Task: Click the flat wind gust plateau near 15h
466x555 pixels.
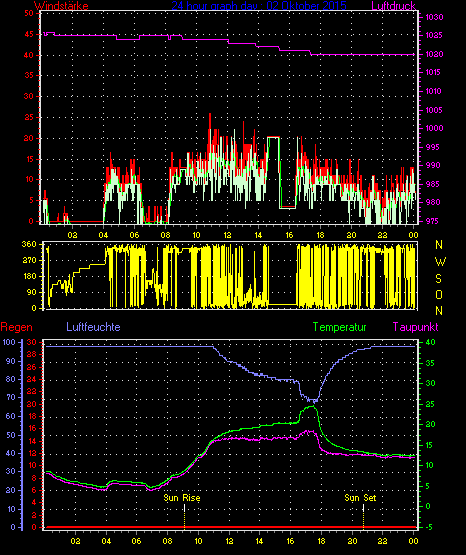Action: click(x=273, y=137)
